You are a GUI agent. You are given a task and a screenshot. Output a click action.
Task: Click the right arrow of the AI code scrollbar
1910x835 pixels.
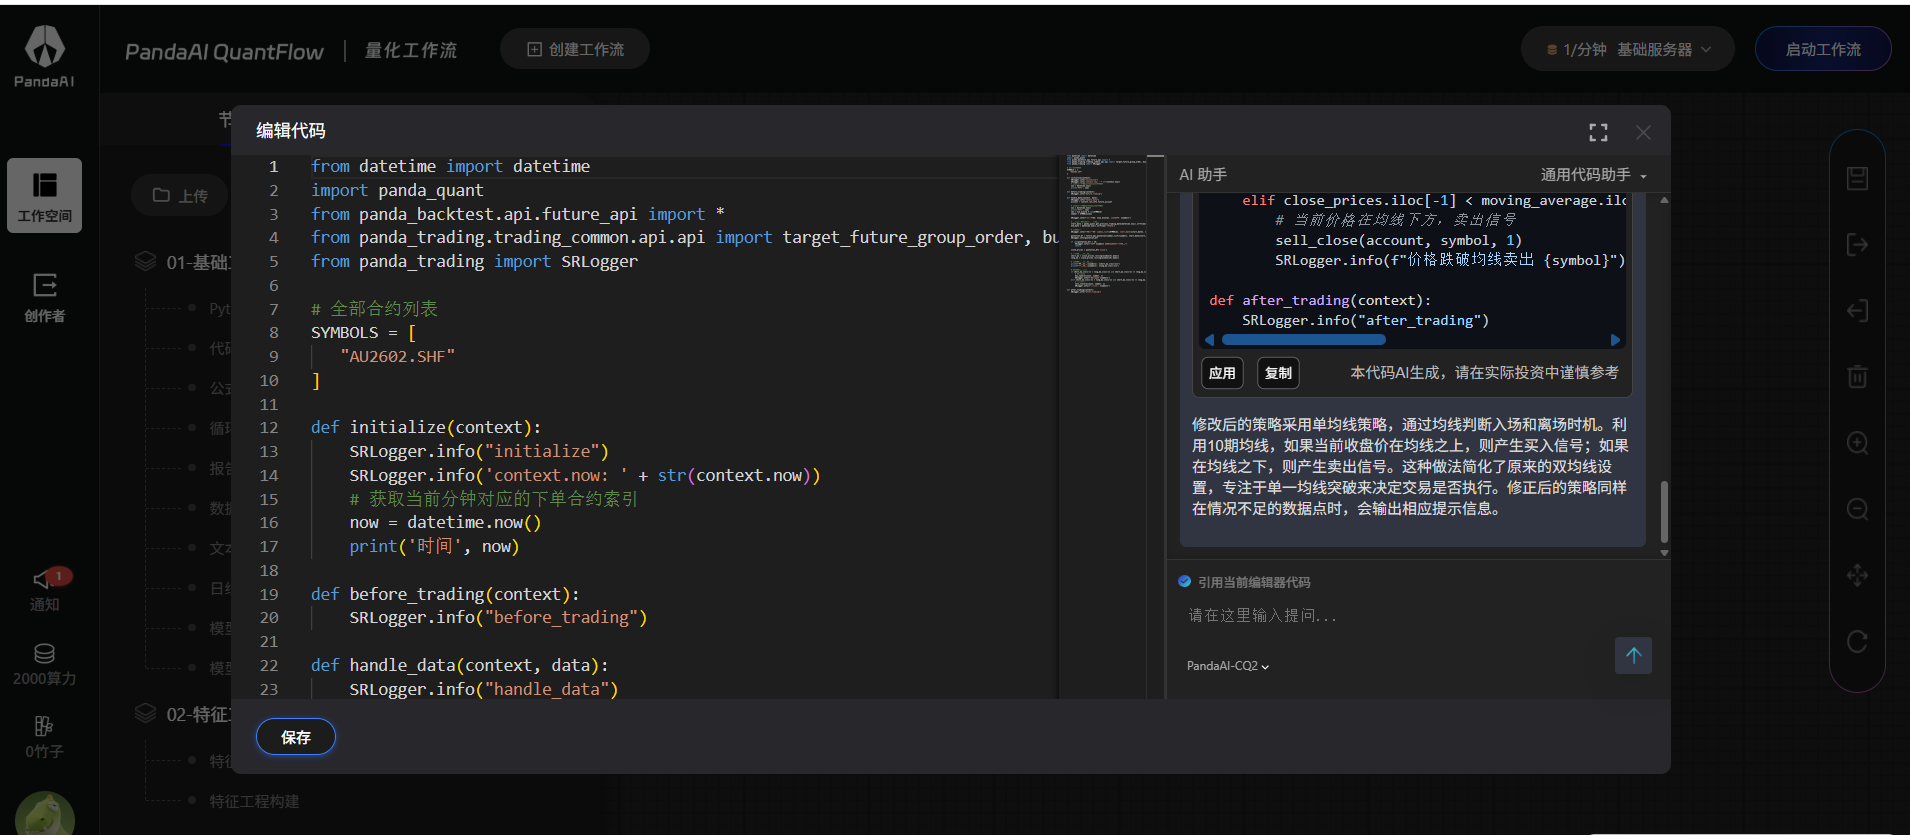1615,340
